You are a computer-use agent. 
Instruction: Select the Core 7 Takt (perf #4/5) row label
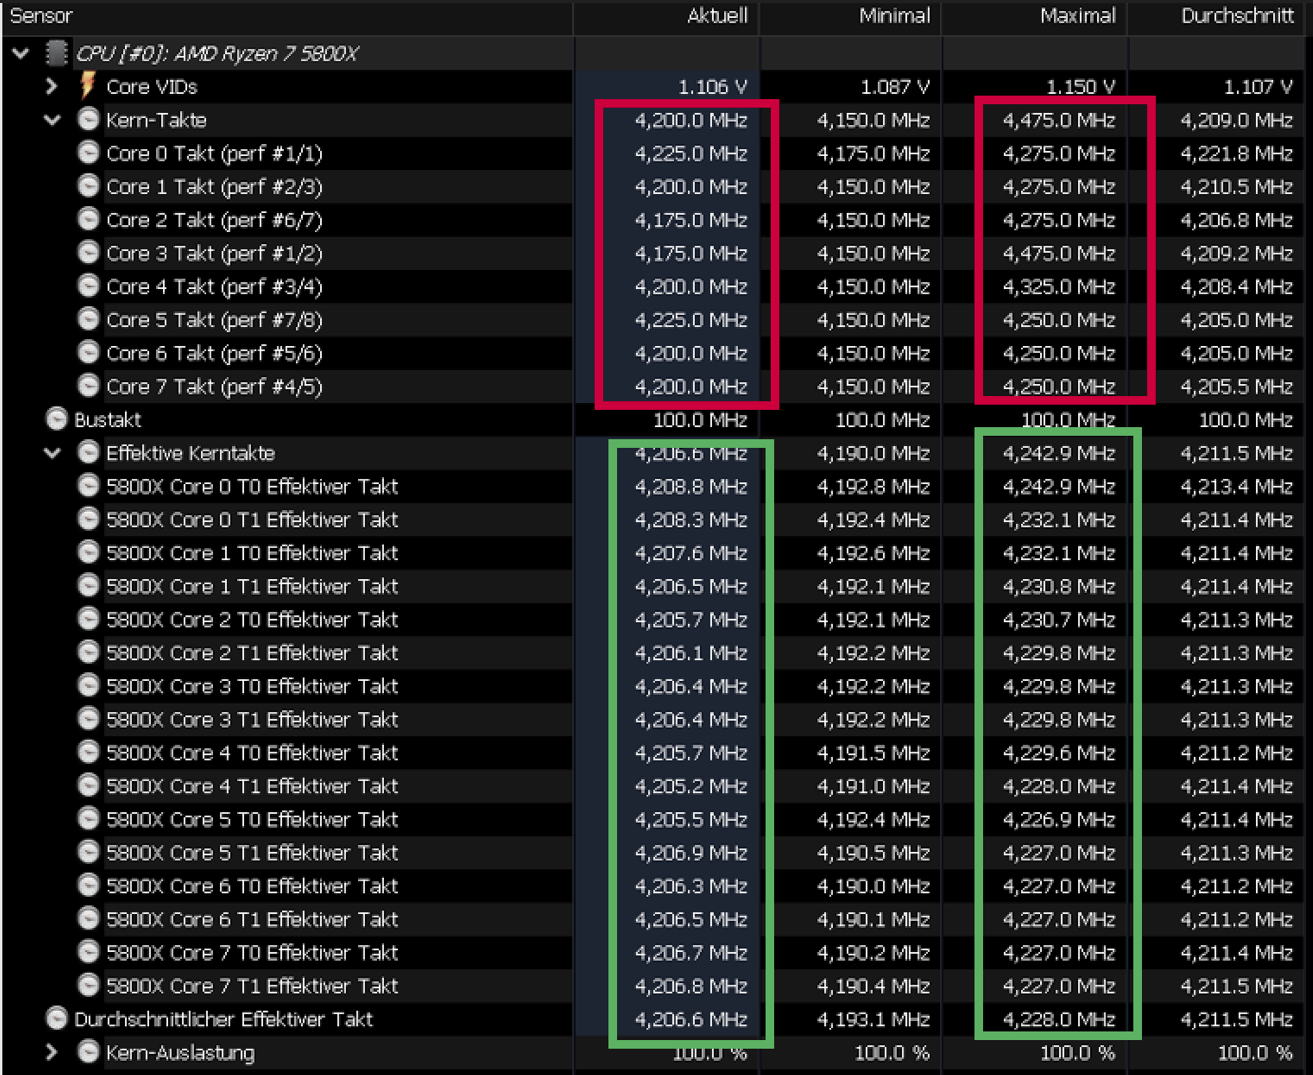click(x=214, y=386)
